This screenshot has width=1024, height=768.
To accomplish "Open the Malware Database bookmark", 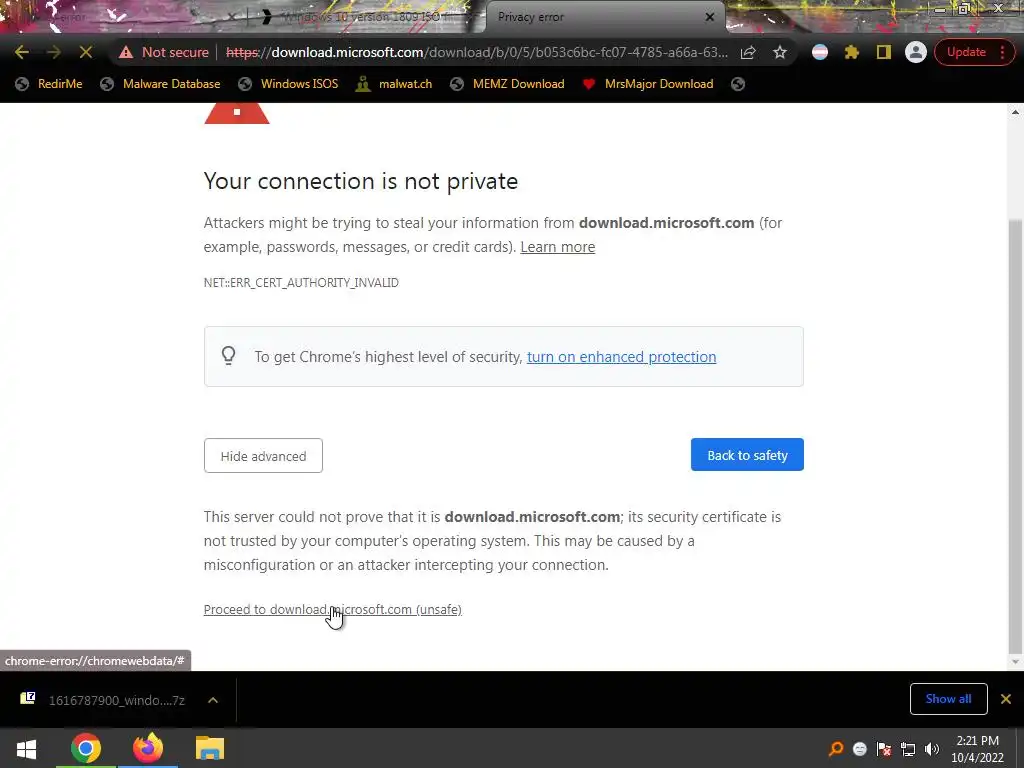I will tap(160, 84).
